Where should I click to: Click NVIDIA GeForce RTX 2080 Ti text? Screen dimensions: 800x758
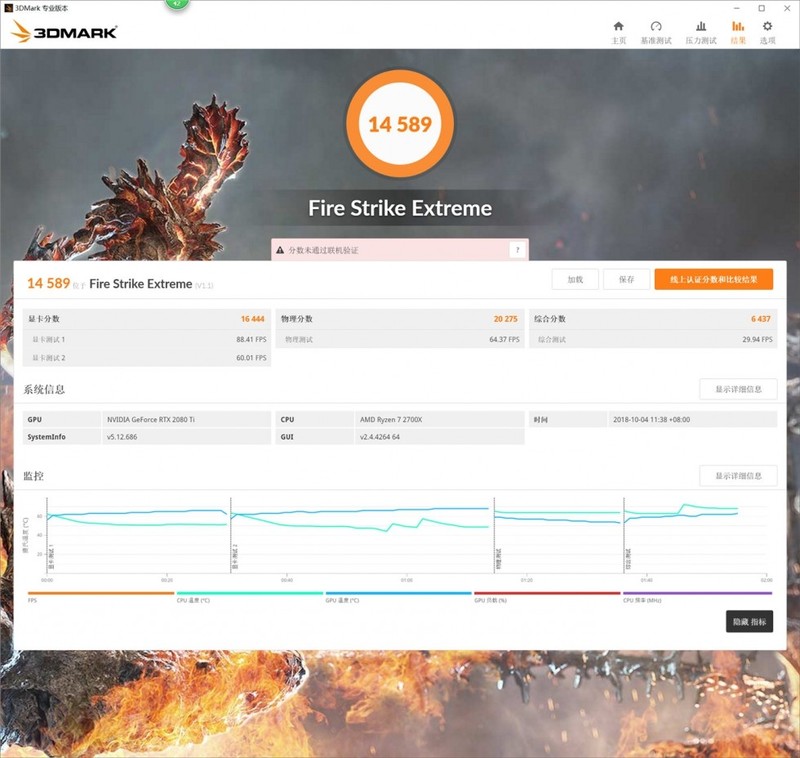tap(151, 419)
